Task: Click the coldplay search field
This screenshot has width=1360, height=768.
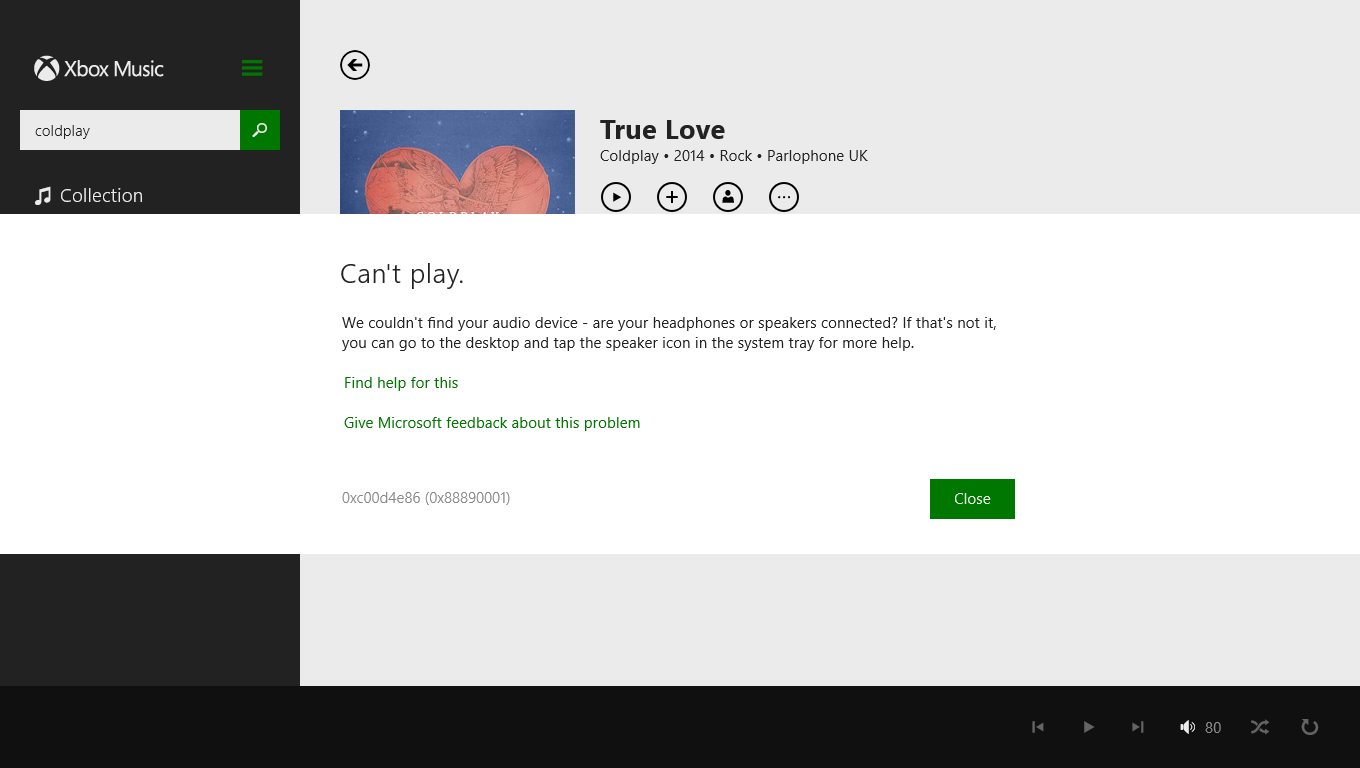Action: 130,130
